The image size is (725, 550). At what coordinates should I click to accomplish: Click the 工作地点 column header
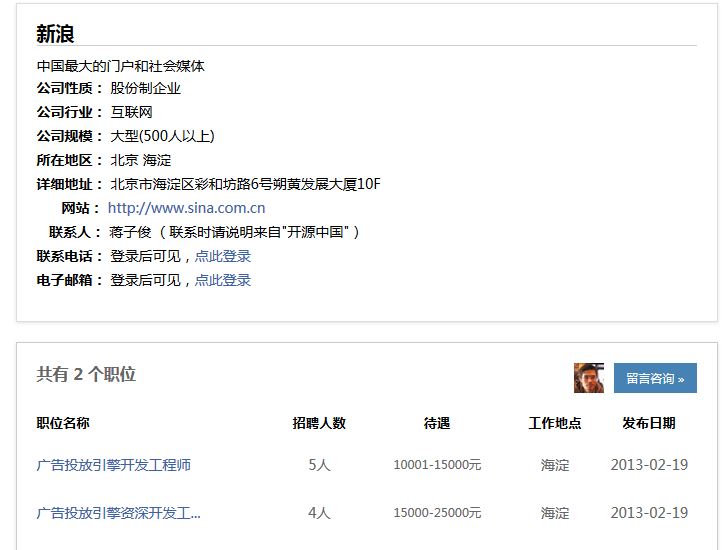[555, 423]
